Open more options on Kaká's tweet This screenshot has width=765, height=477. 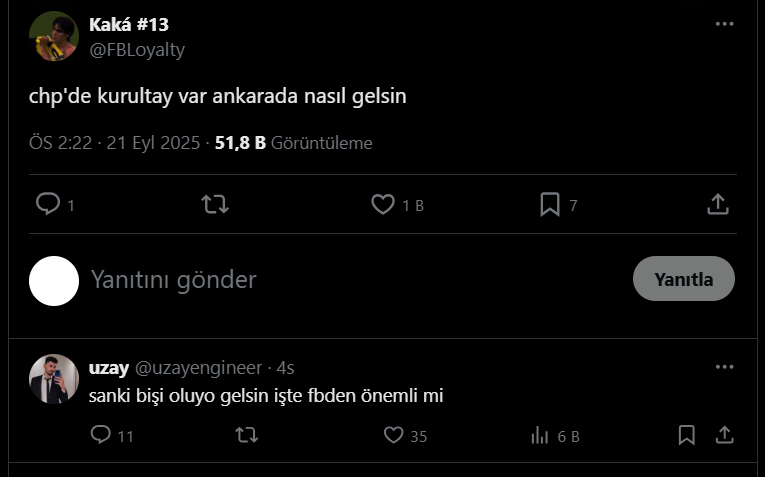pos(725,24)
